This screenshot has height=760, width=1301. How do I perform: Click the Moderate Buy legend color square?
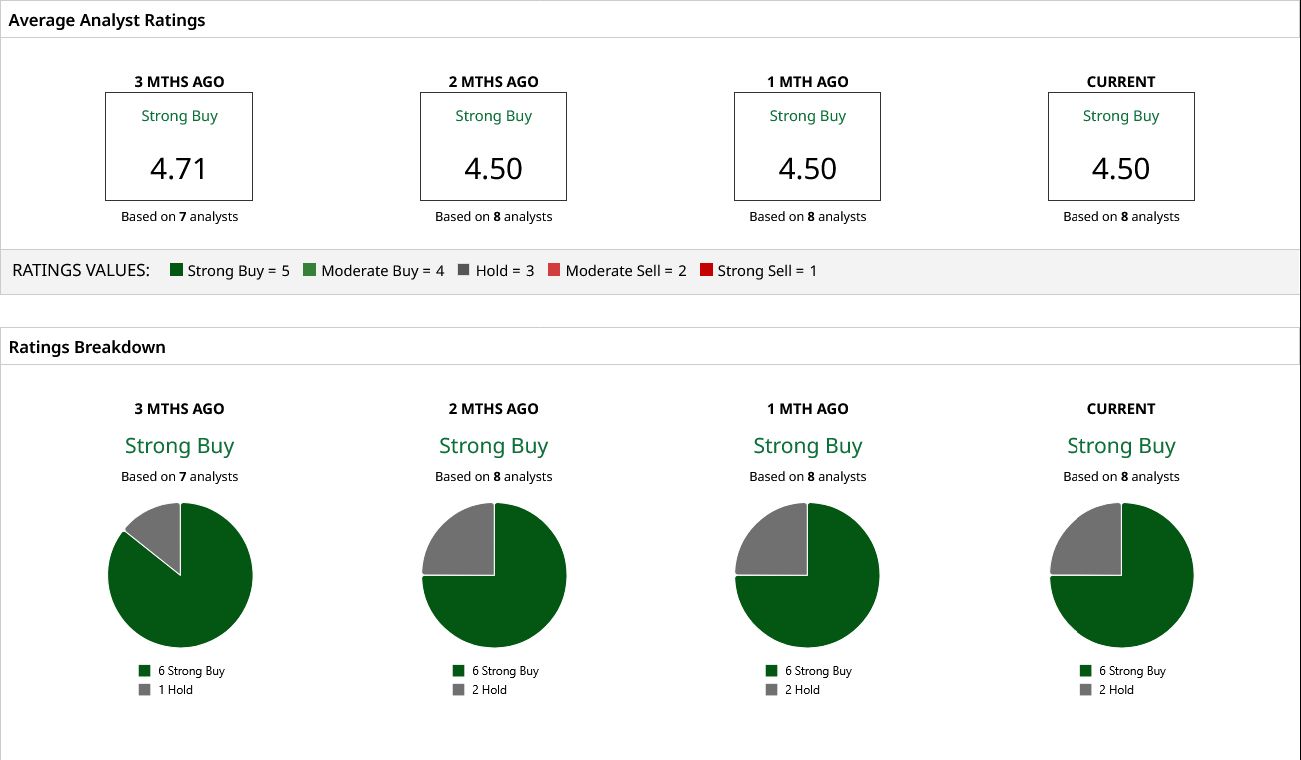tap(310, 270)
